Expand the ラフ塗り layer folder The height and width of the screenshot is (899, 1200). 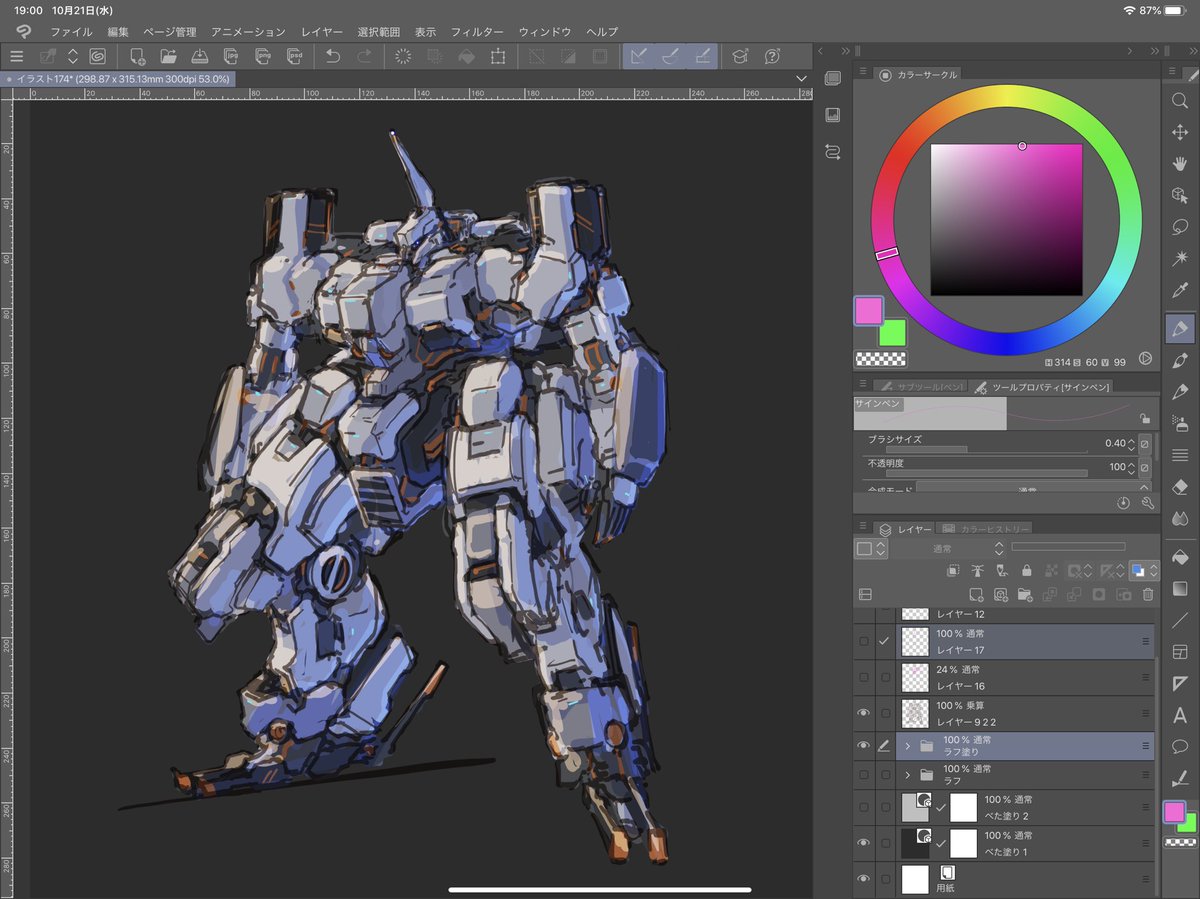pos(908,746)
